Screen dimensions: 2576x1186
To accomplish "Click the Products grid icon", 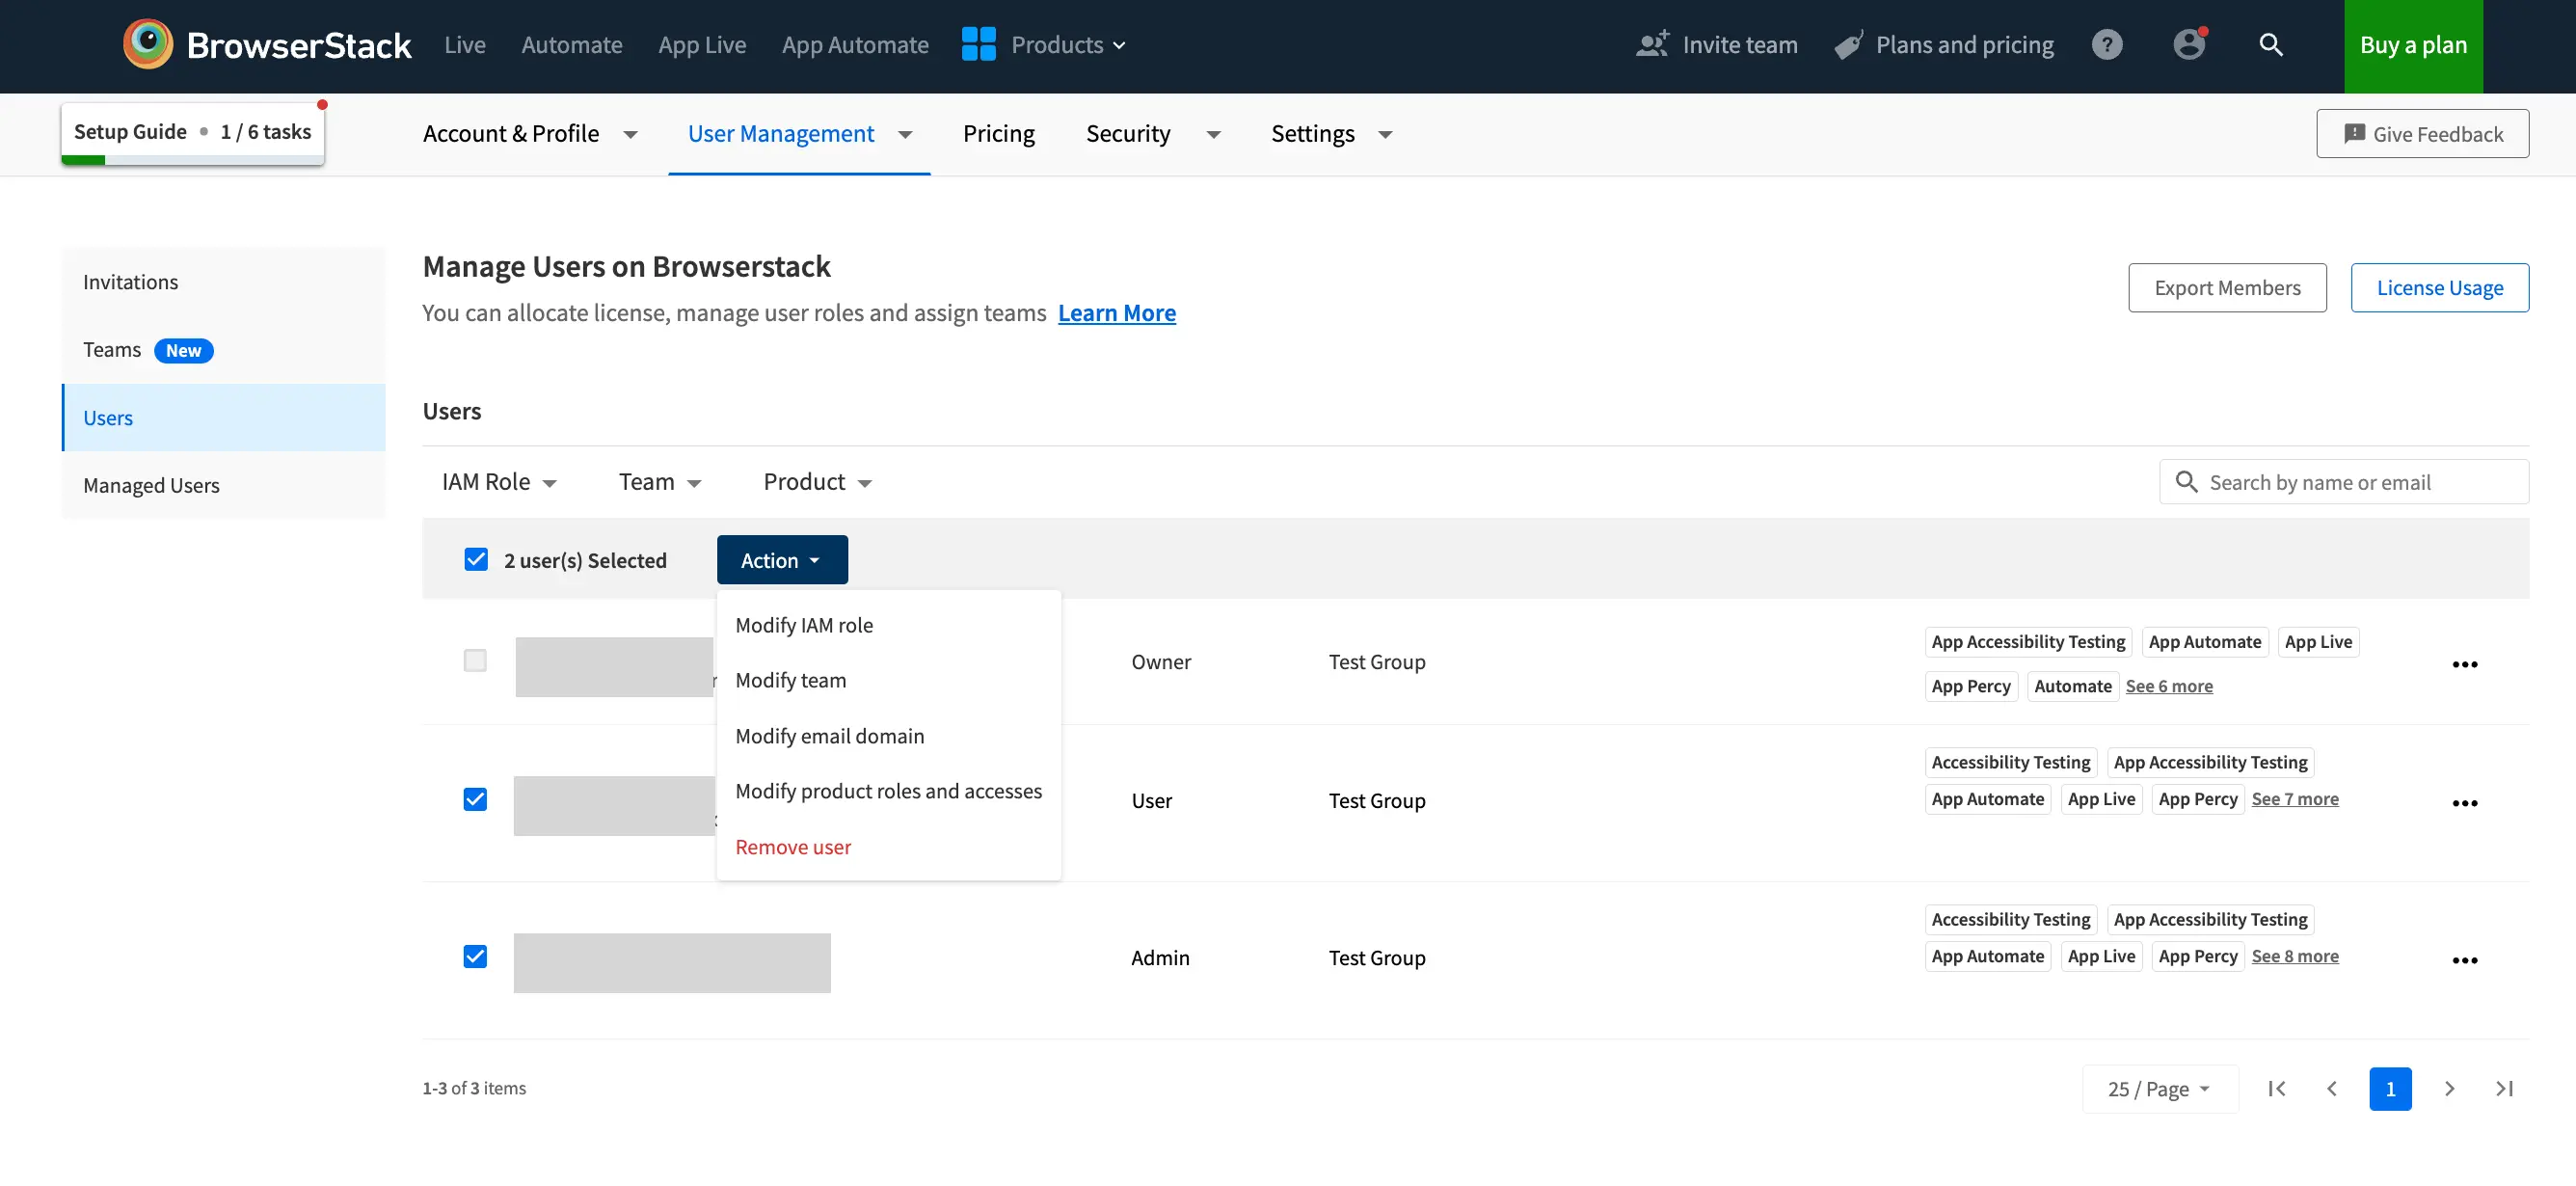I will tap(978, 45).
